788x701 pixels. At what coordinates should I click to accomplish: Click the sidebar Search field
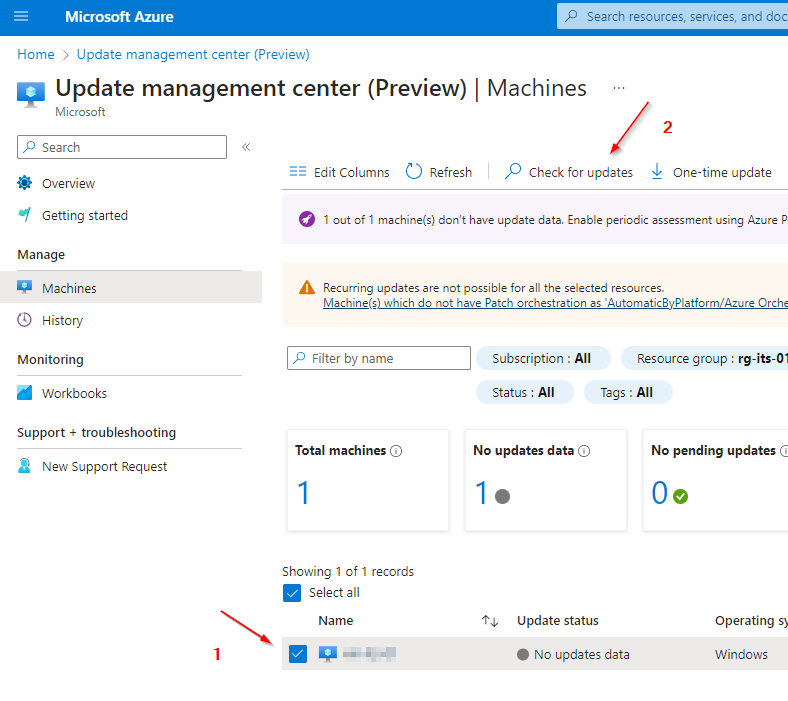click(122, 147)
